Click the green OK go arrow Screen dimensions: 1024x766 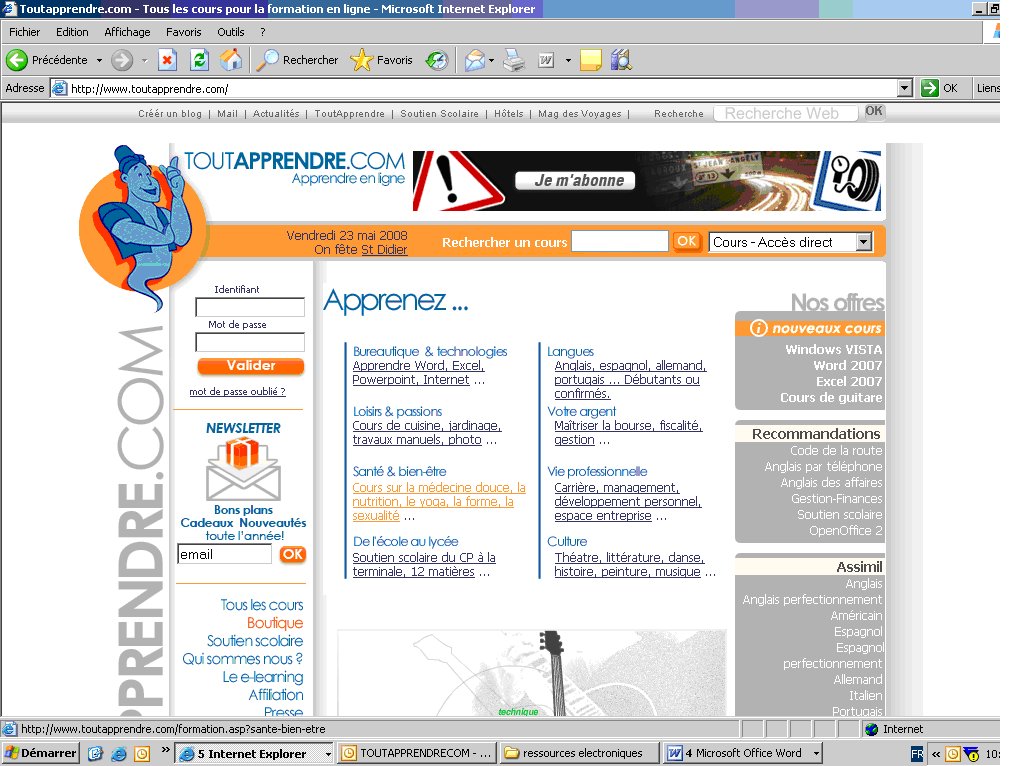tap(929, 88)
